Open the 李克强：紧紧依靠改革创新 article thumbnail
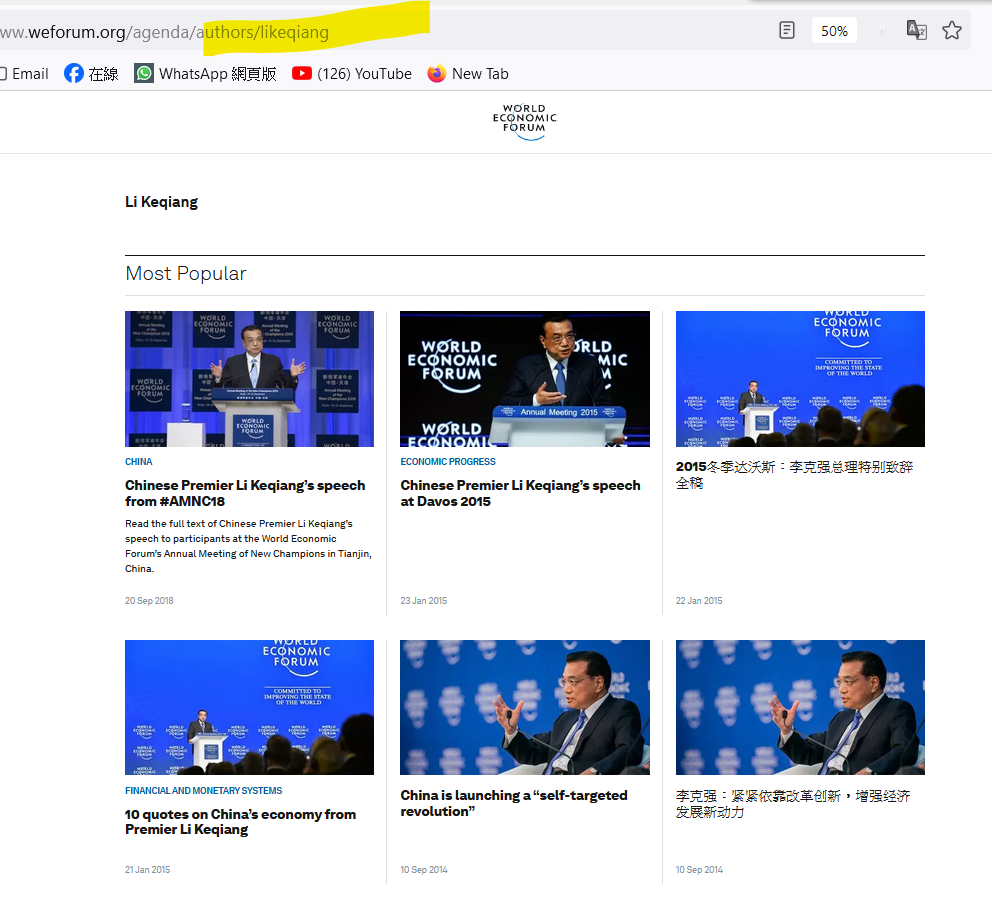 pyautogui.click(x=800, y=707)
